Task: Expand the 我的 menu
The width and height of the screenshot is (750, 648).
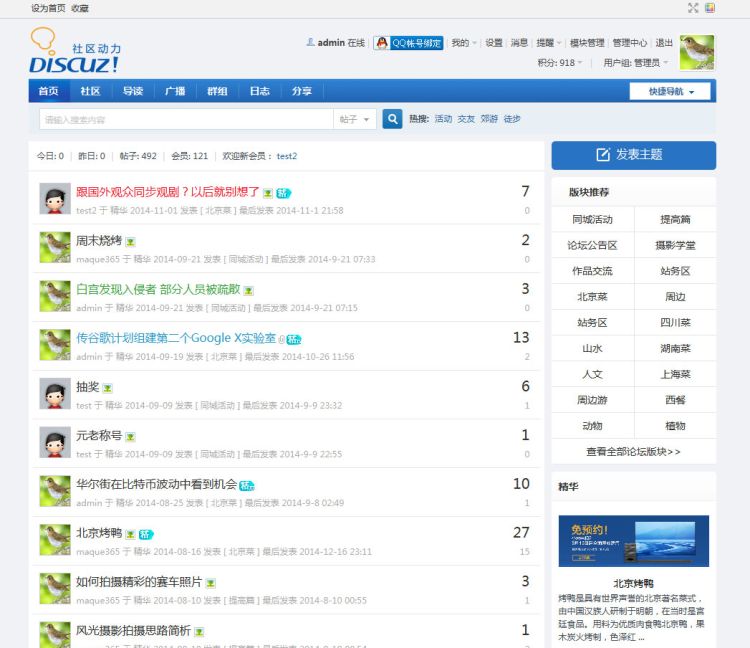Action: tap(464, 43)
